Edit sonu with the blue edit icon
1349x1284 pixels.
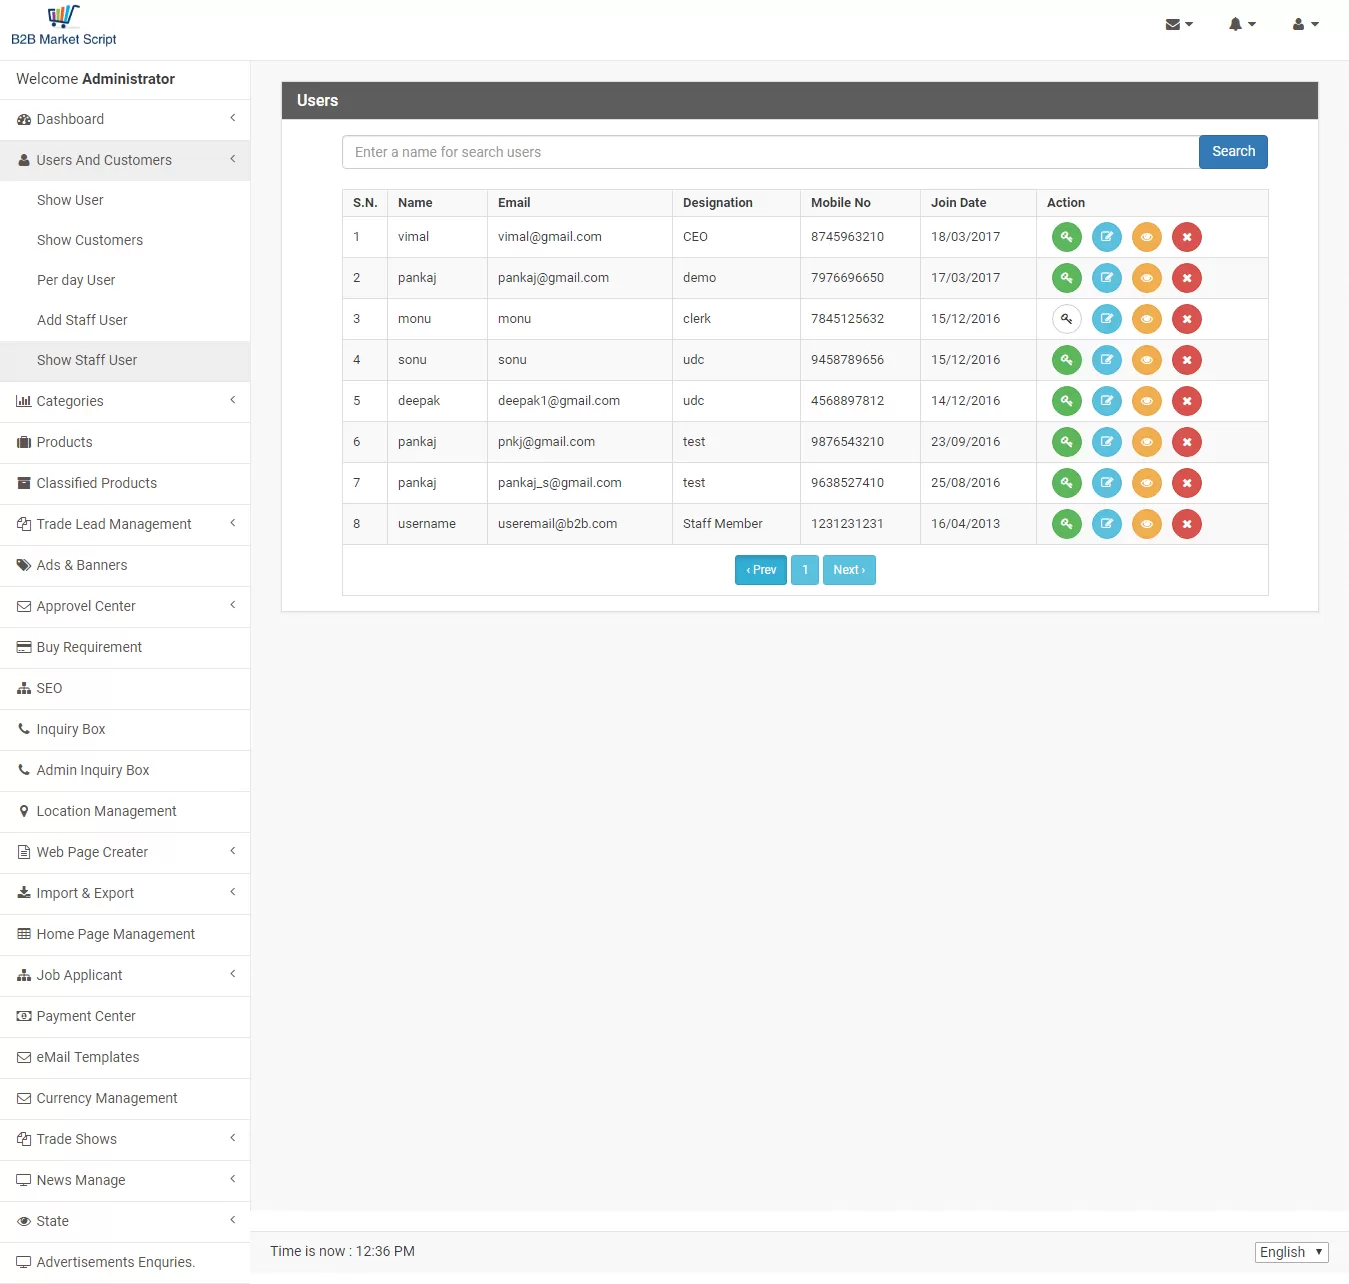pos(1107,360)
